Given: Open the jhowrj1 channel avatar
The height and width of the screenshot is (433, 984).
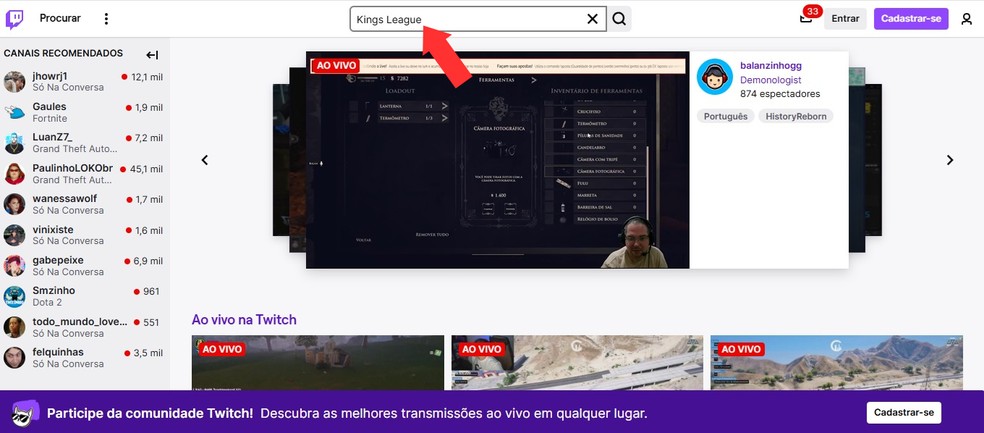Looking at the screenshot, I should tap(14, 82).
